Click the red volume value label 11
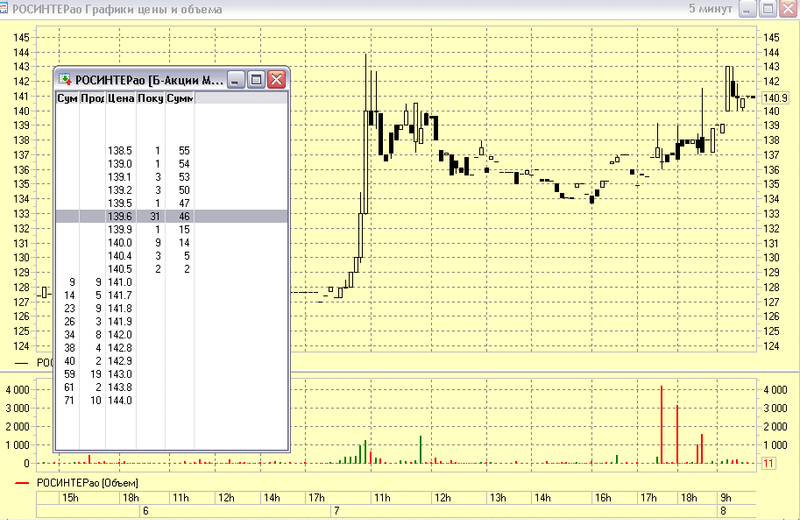Viewport: 800px width, 520px height. (768, 463)
